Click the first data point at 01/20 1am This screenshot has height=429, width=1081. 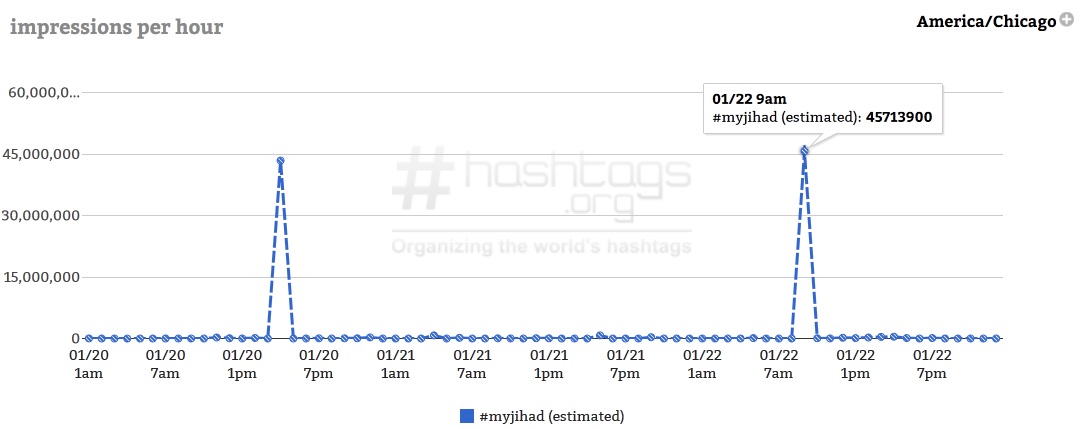click(x=88, y=338)
